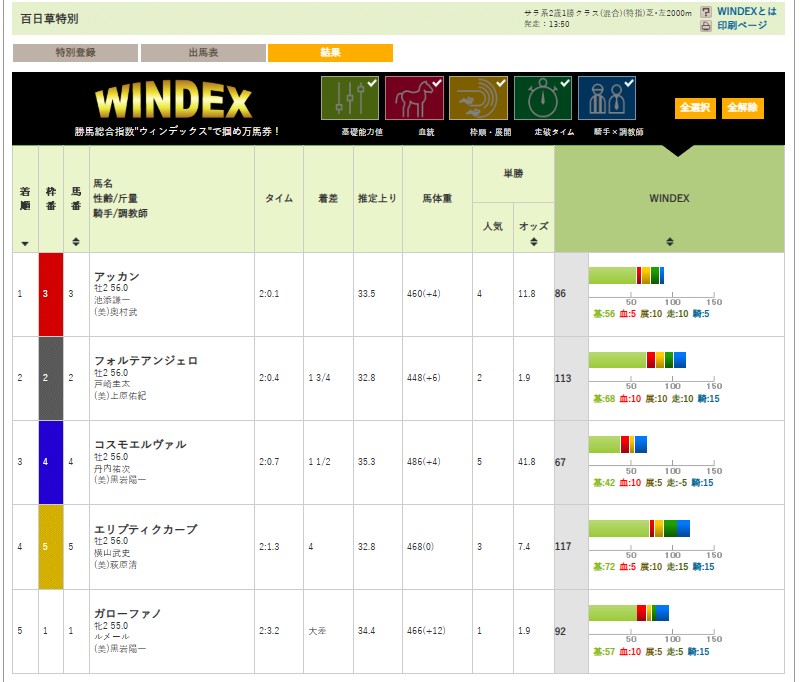Click the 血統 horse icon

(x=413, y=98)
